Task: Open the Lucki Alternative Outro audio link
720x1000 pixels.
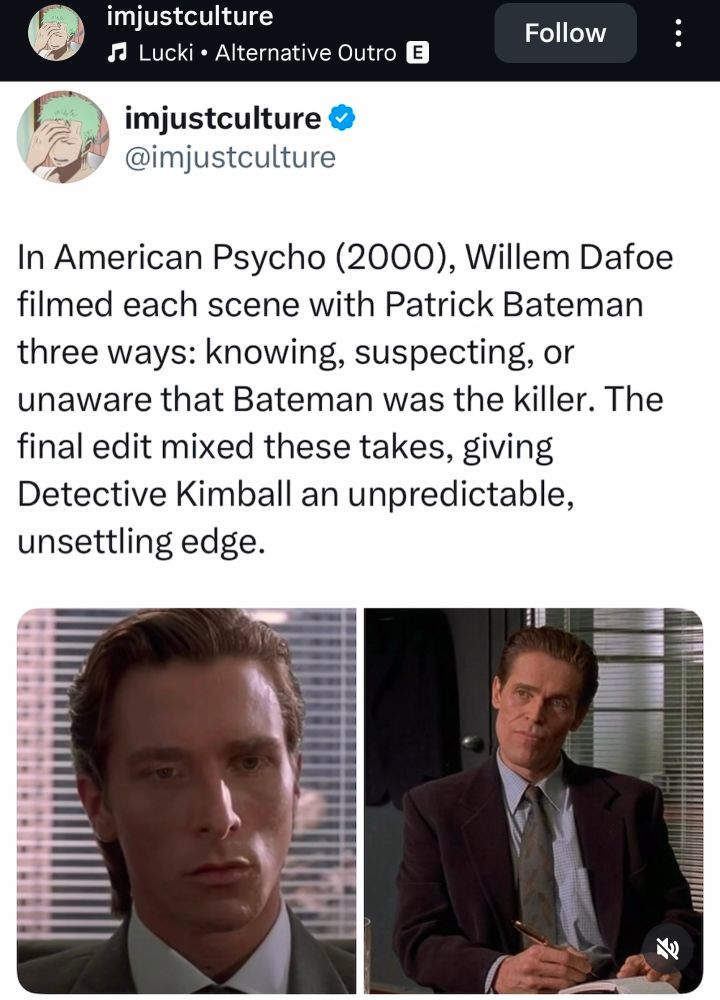Action: [x=267, y=53]
